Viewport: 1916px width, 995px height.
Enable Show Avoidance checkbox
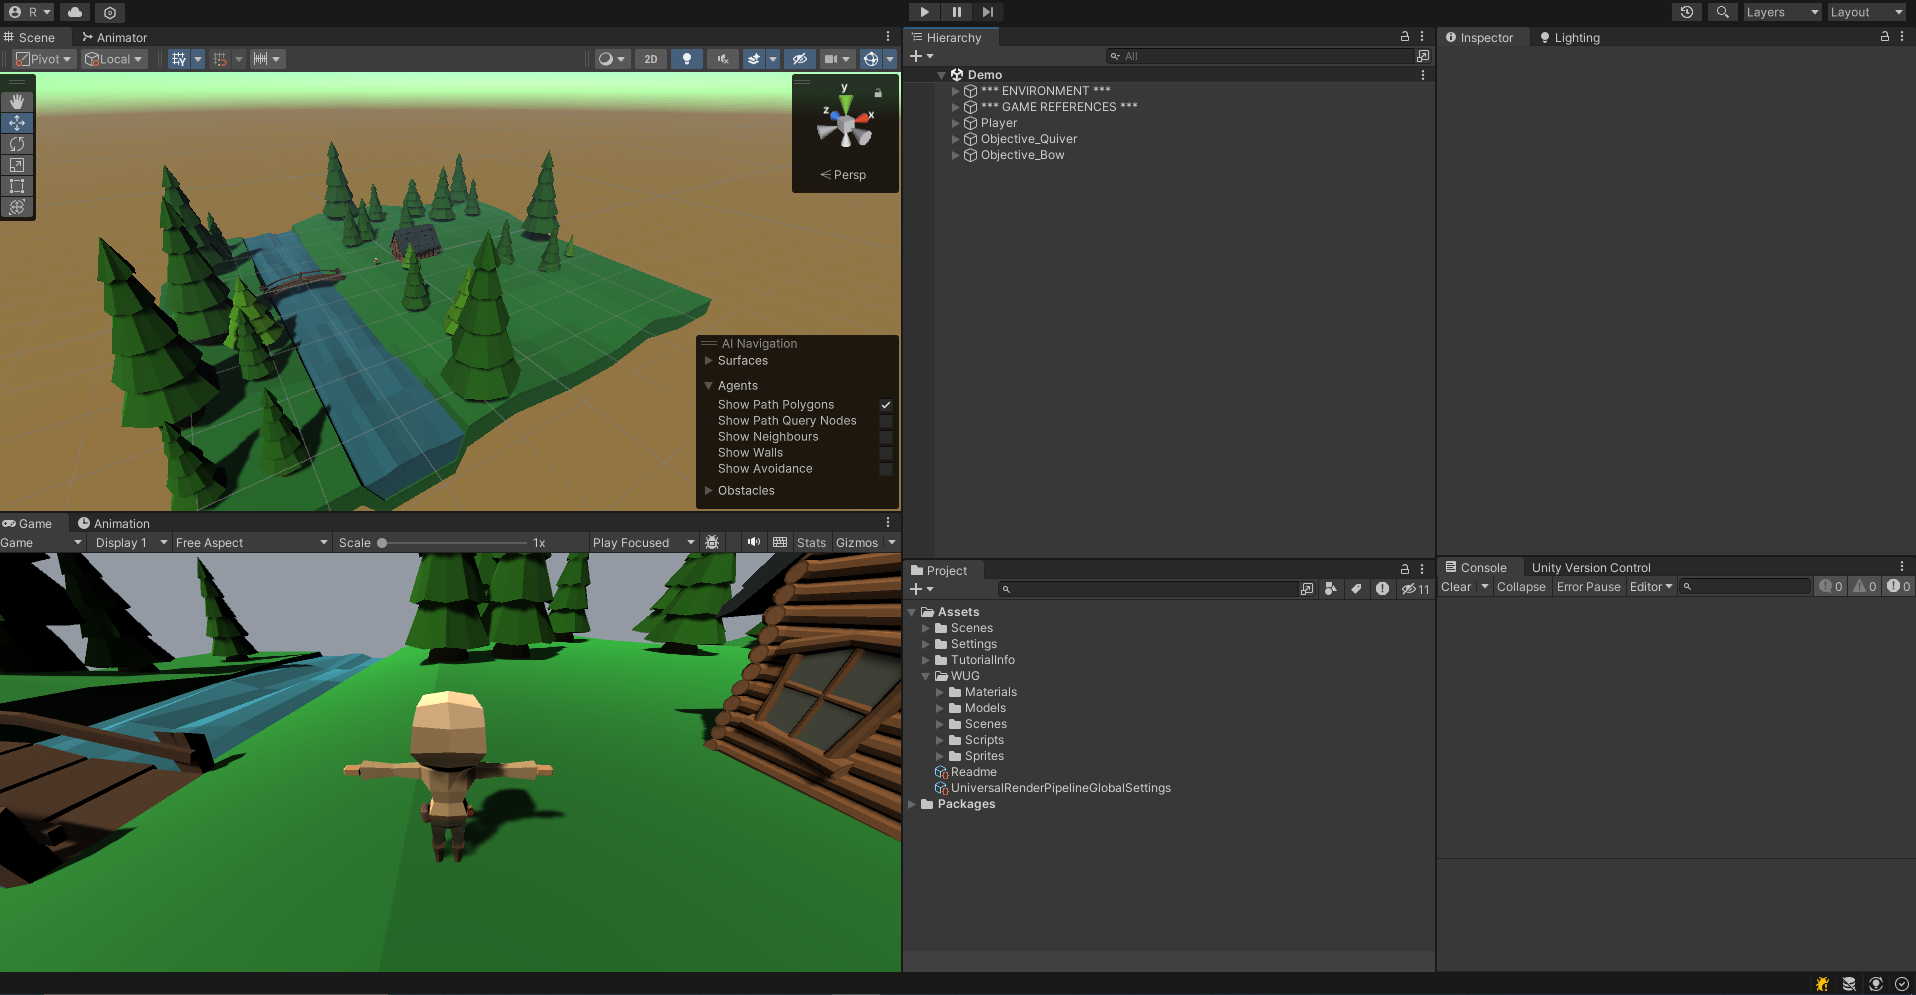pyautogui.click(x=886, y=469)
